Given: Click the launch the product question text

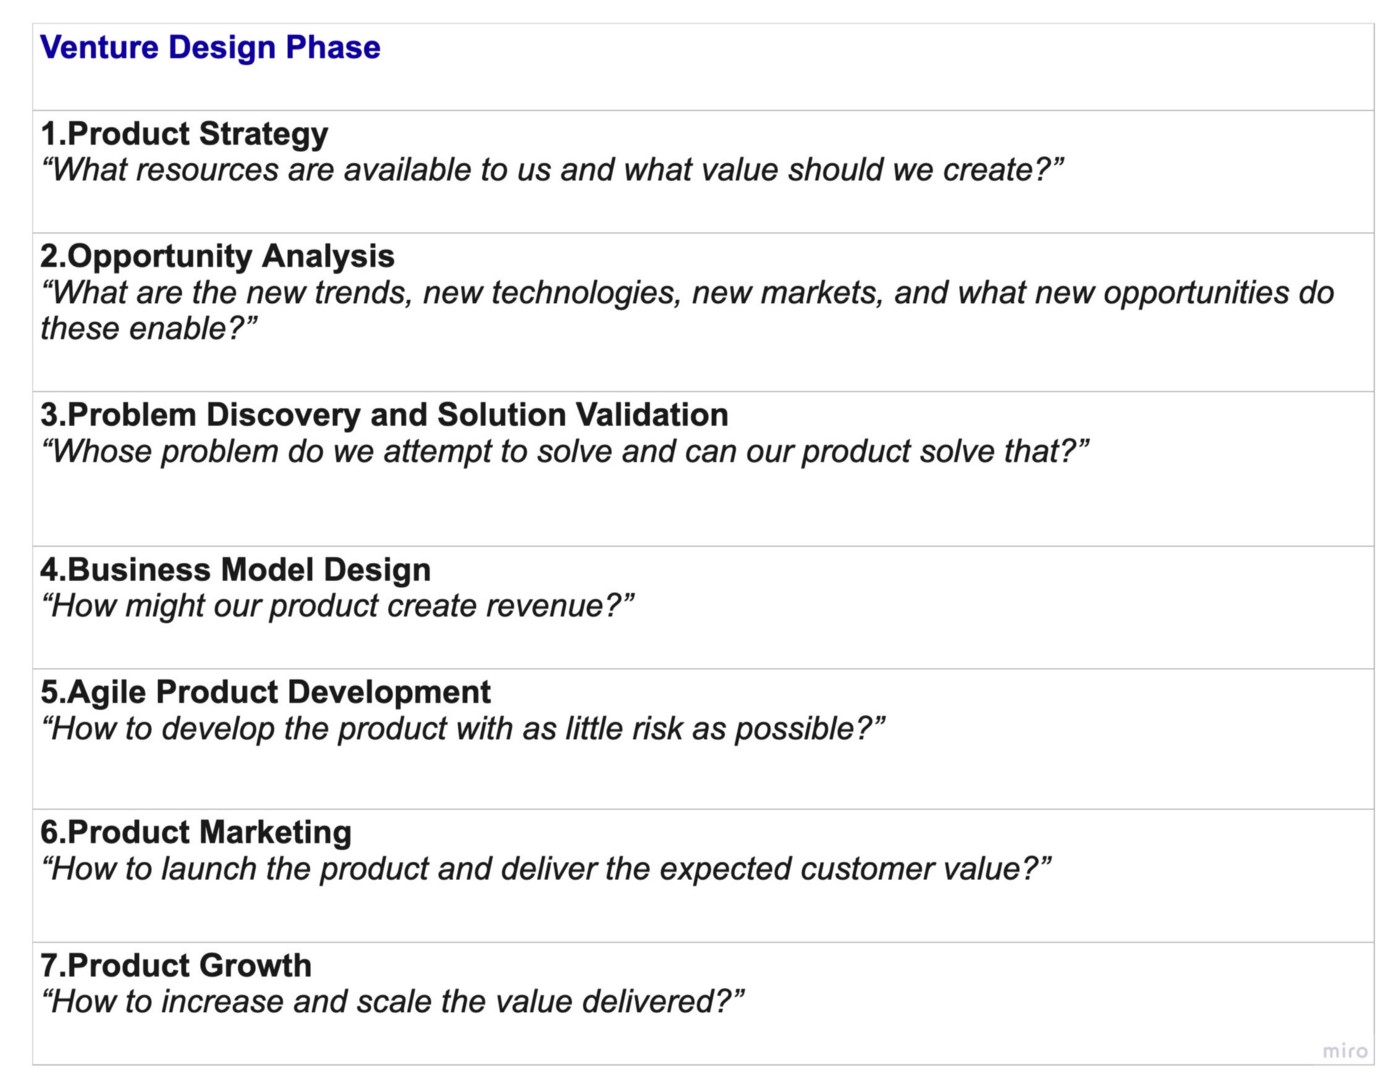Looking at the screenshot, I should [x=546, y=868].
